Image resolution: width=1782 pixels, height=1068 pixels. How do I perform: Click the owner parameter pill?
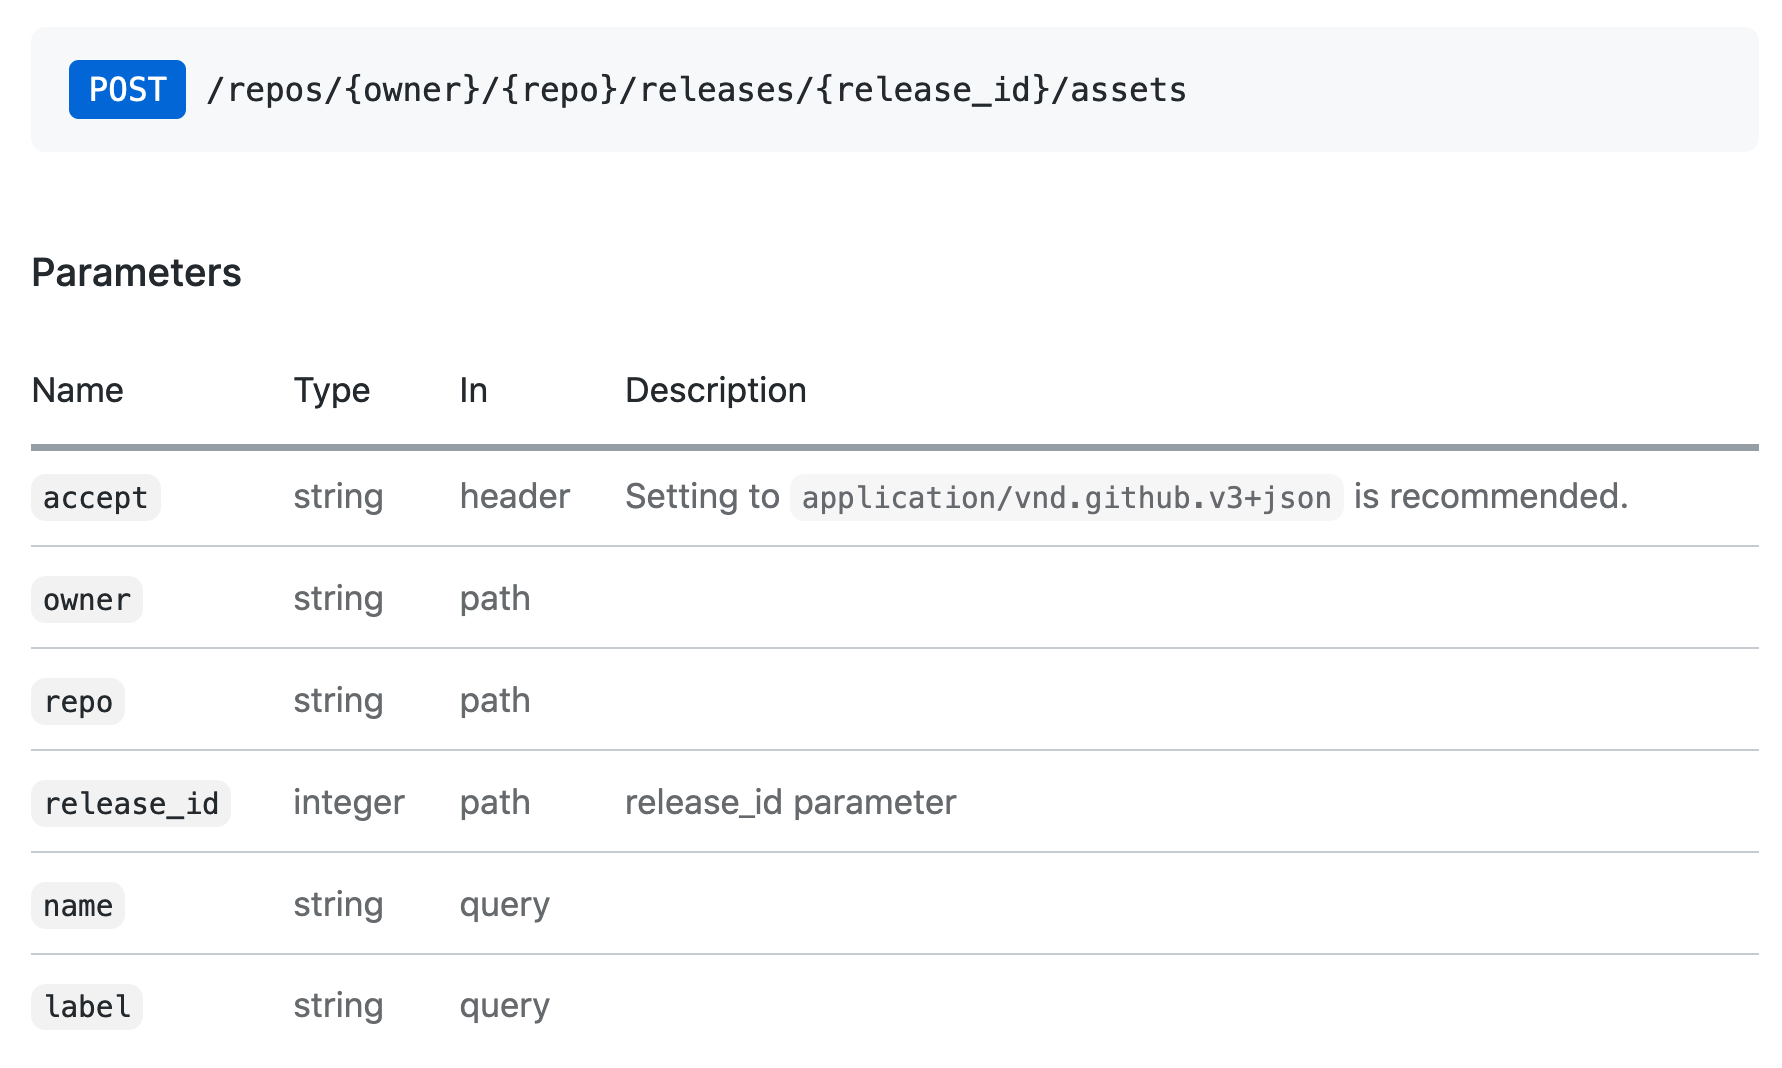pos(86,599)
